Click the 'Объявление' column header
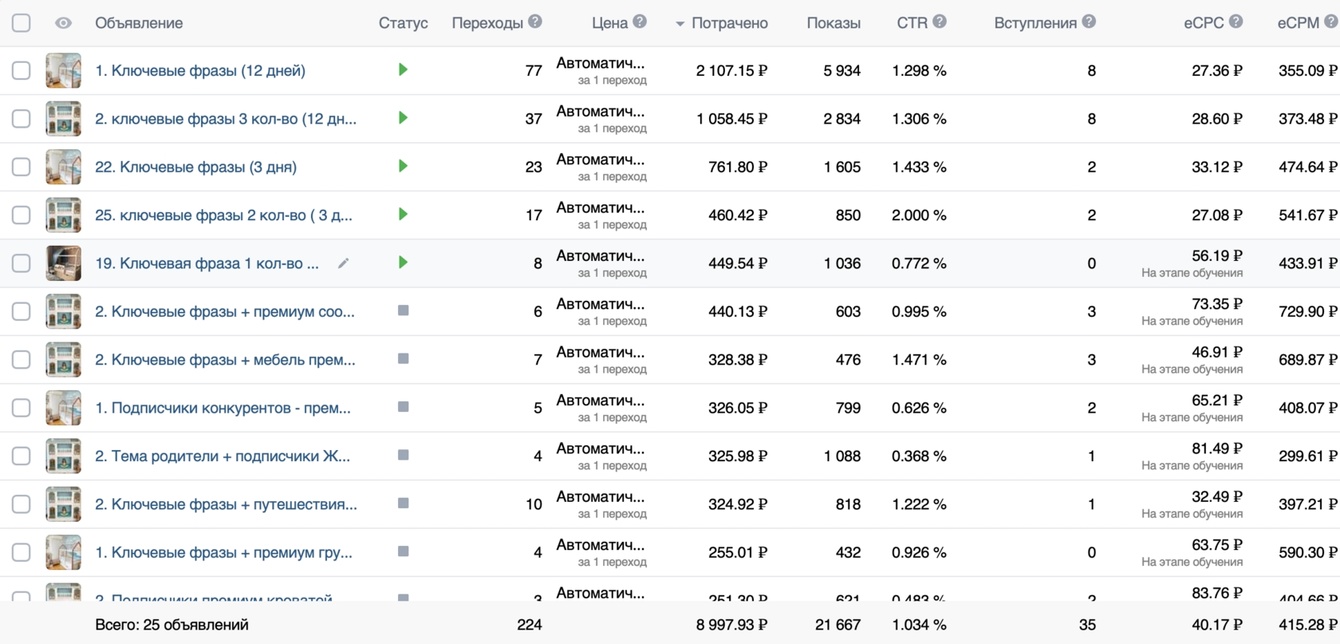The image size is (1340, 644). [139, 23]
